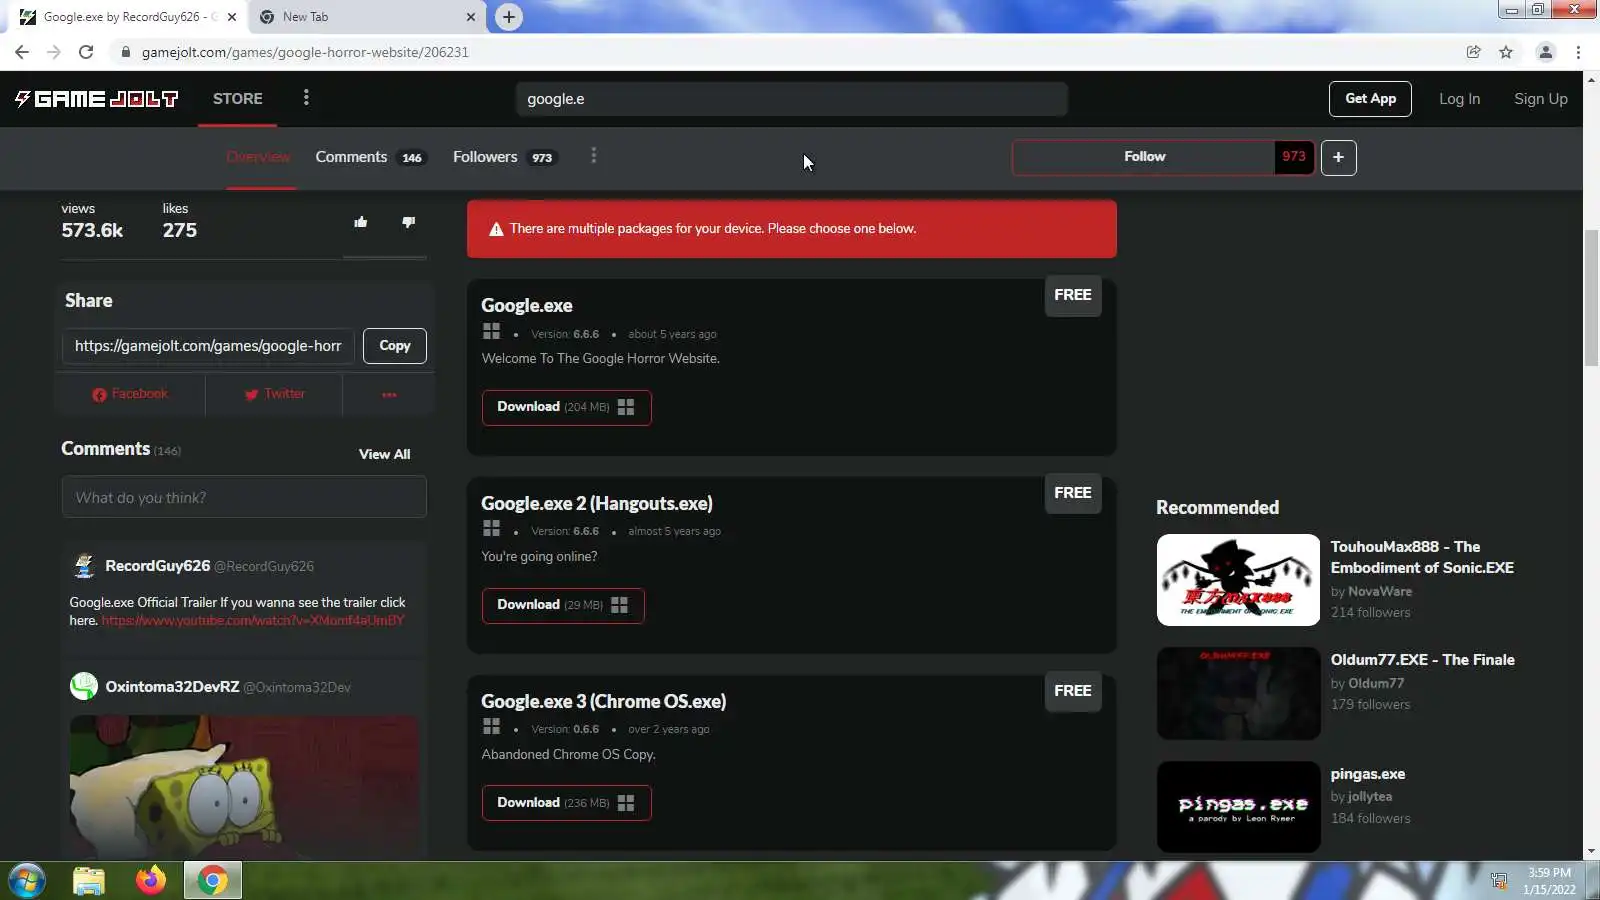Open the Windows Start menu
The image size is (1600, 900).
tap(27, 881)
